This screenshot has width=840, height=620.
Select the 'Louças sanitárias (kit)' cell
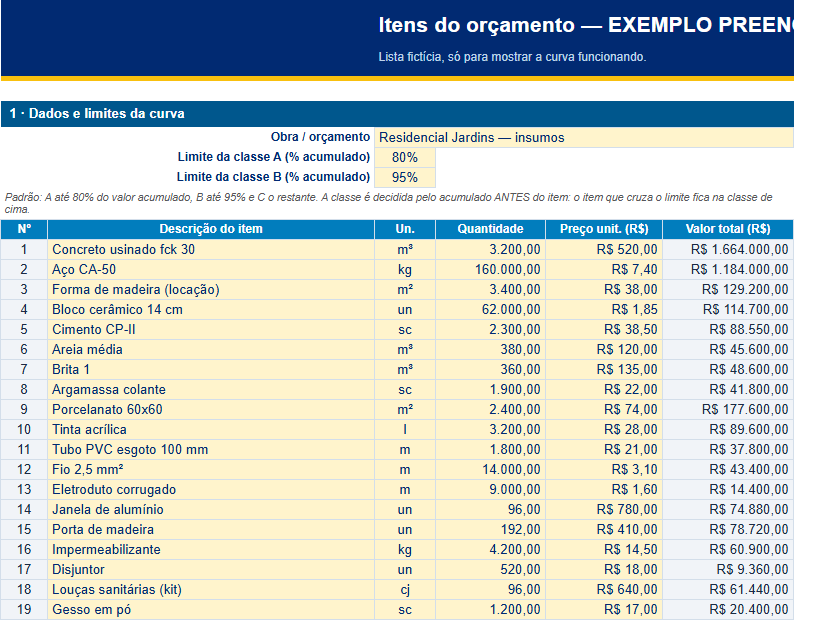(x=211, y=590)
